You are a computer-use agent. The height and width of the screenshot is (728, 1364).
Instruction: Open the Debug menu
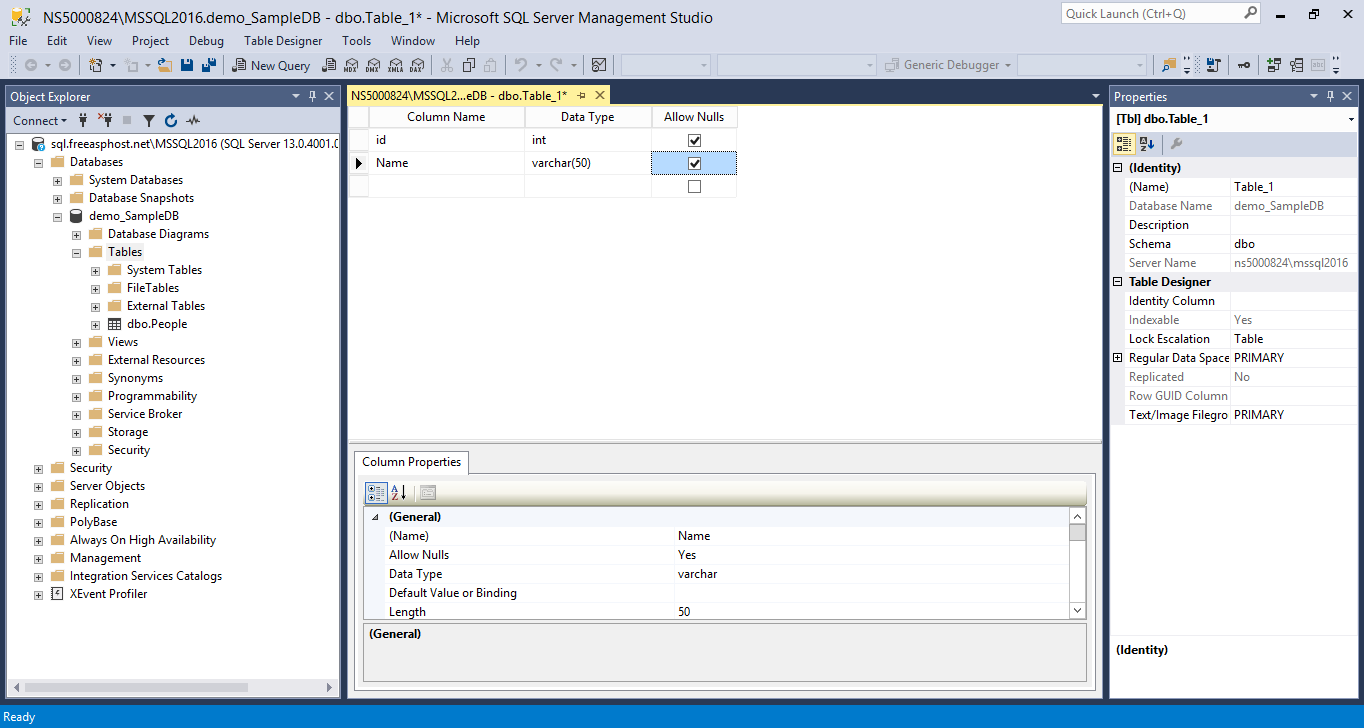click(206, 41)
